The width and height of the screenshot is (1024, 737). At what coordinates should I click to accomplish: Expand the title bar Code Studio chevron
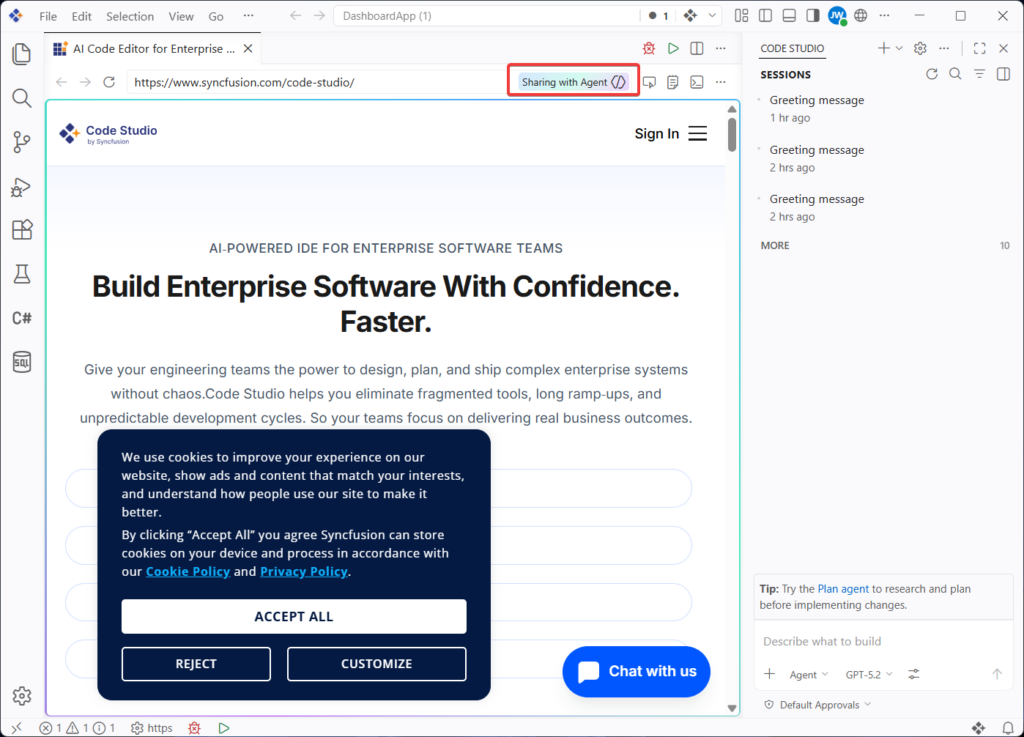click(712, 16)
